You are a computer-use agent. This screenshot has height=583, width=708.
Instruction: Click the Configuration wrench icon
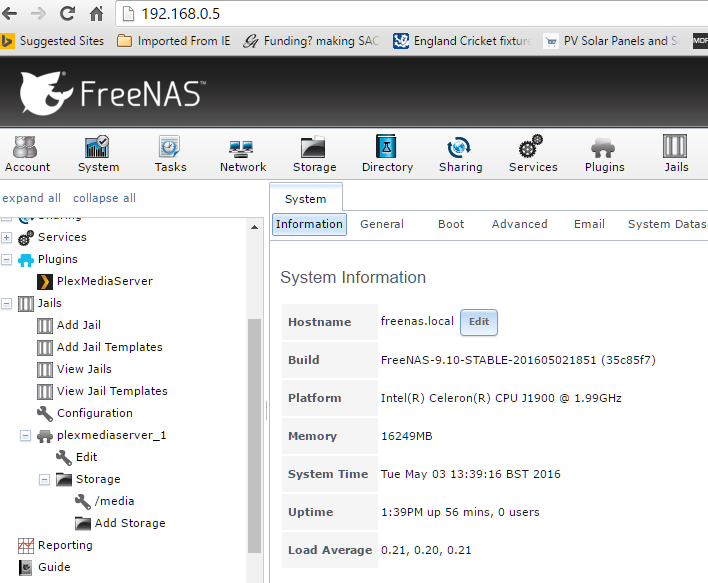[x=45, y=413]
